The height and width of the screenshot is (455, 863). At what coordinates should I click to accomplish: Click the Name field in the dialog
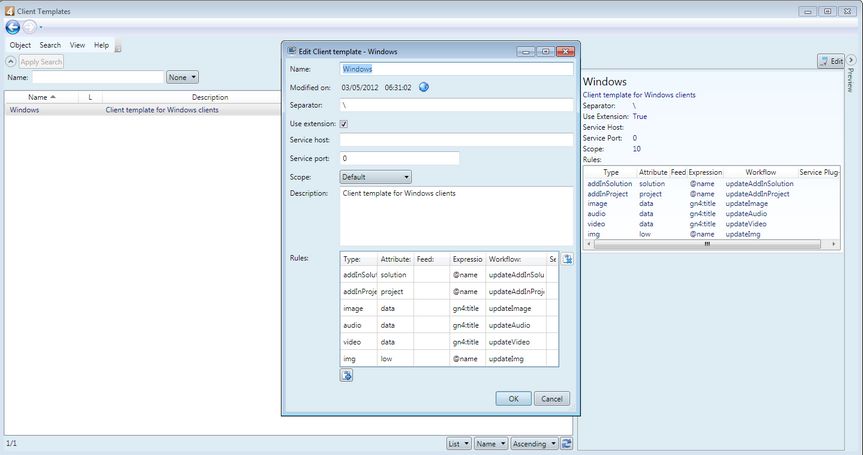(456, 69)
